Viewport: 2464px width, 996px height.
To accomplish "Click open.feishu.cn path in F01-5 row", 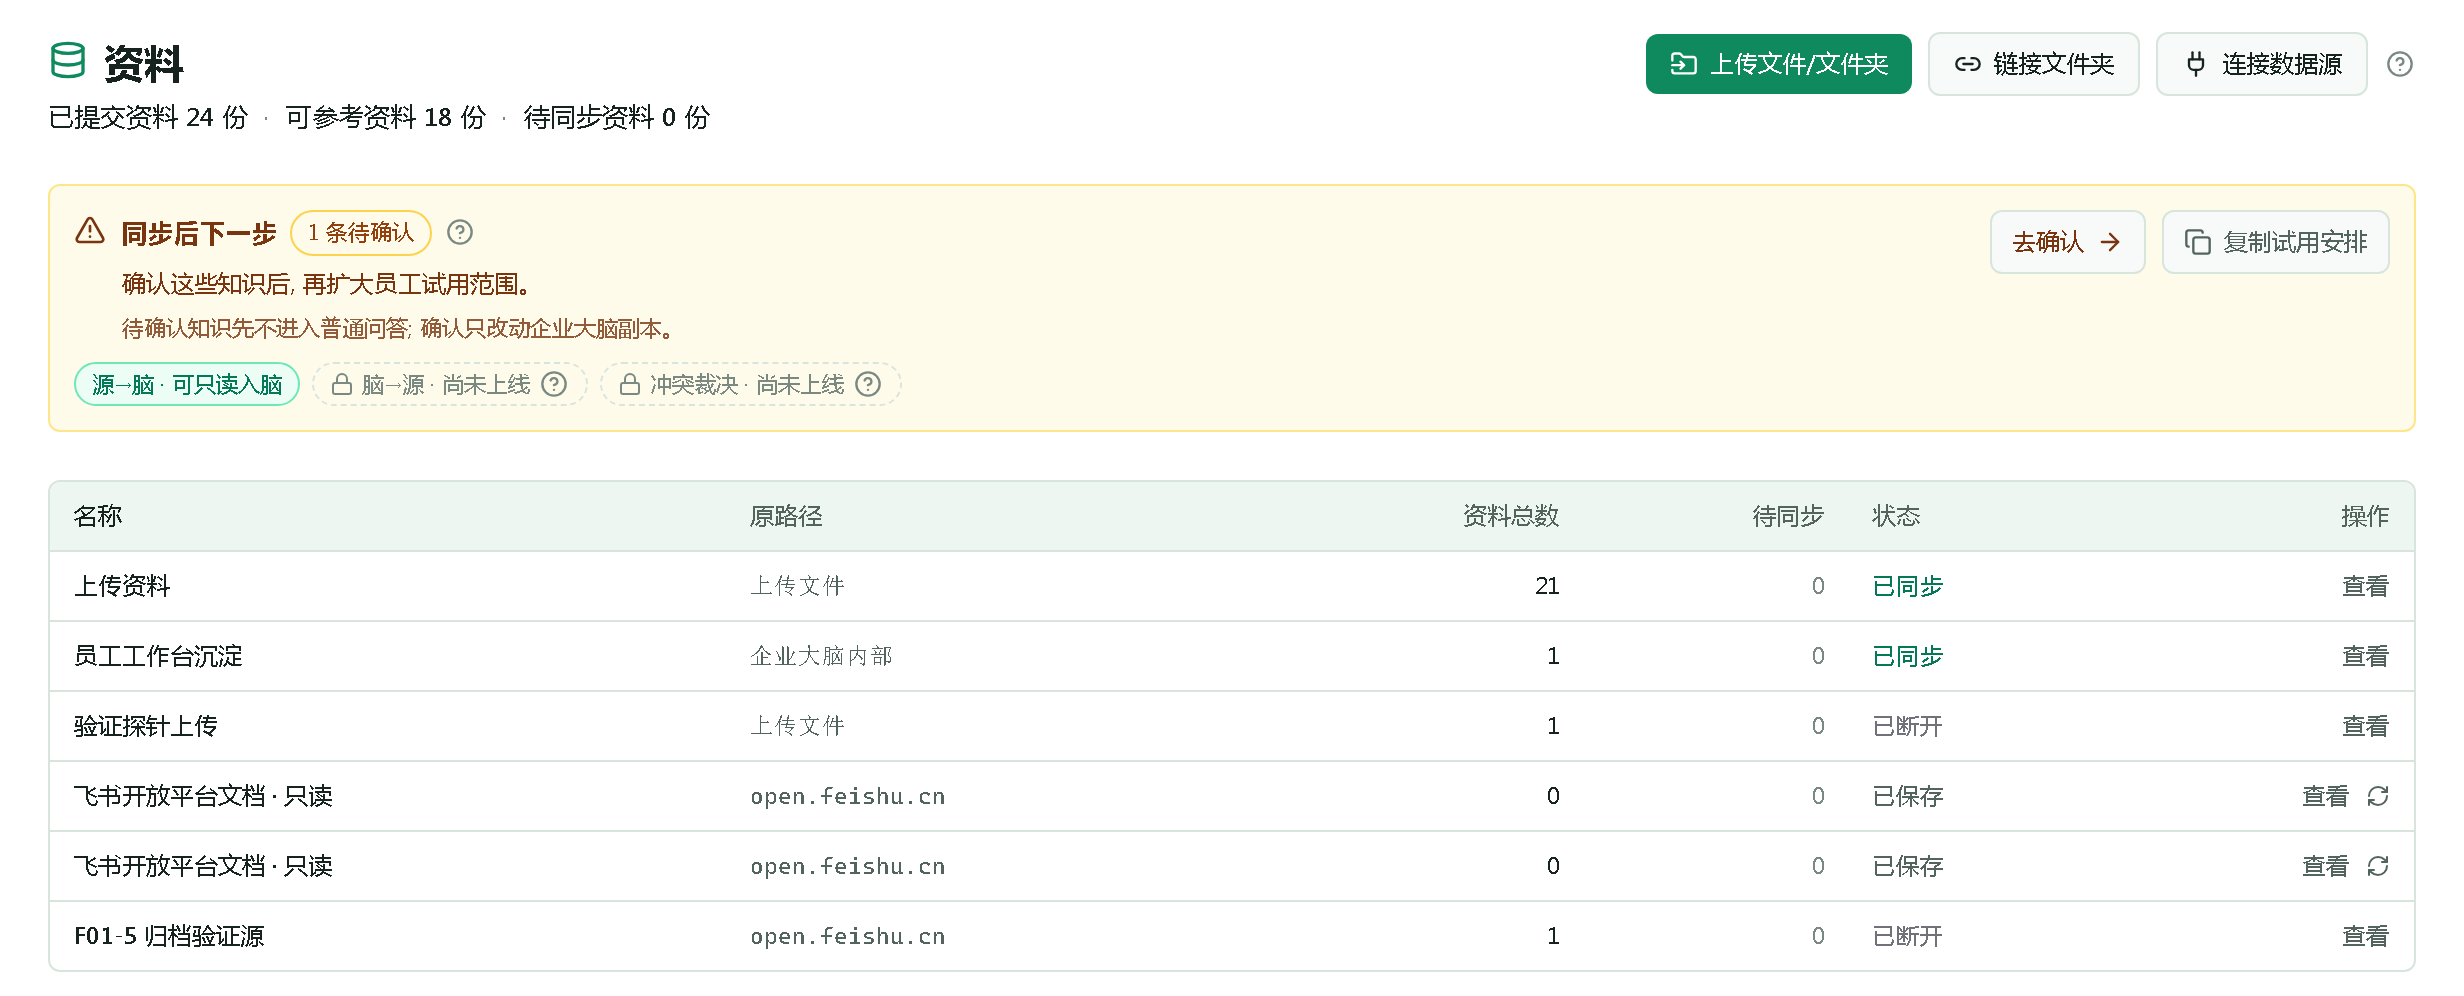I will tap(848, 936).
